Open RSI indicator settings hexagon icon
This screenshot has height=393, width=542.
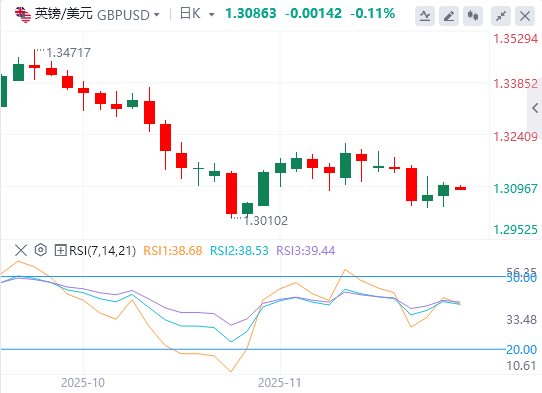(x=41, y=250)
